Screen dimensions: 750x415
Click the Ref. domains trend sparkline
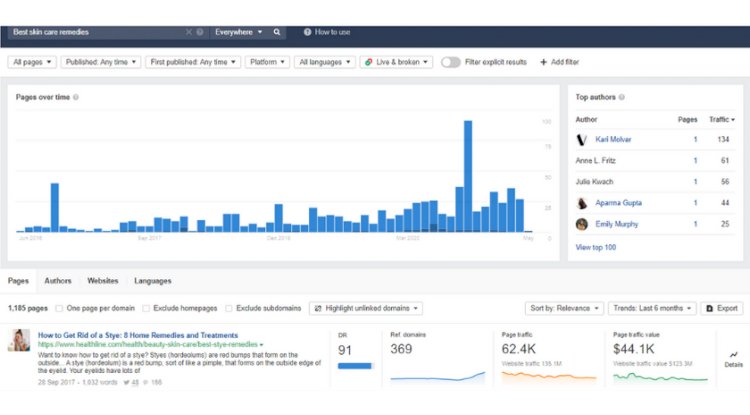(x=438, y=378)
